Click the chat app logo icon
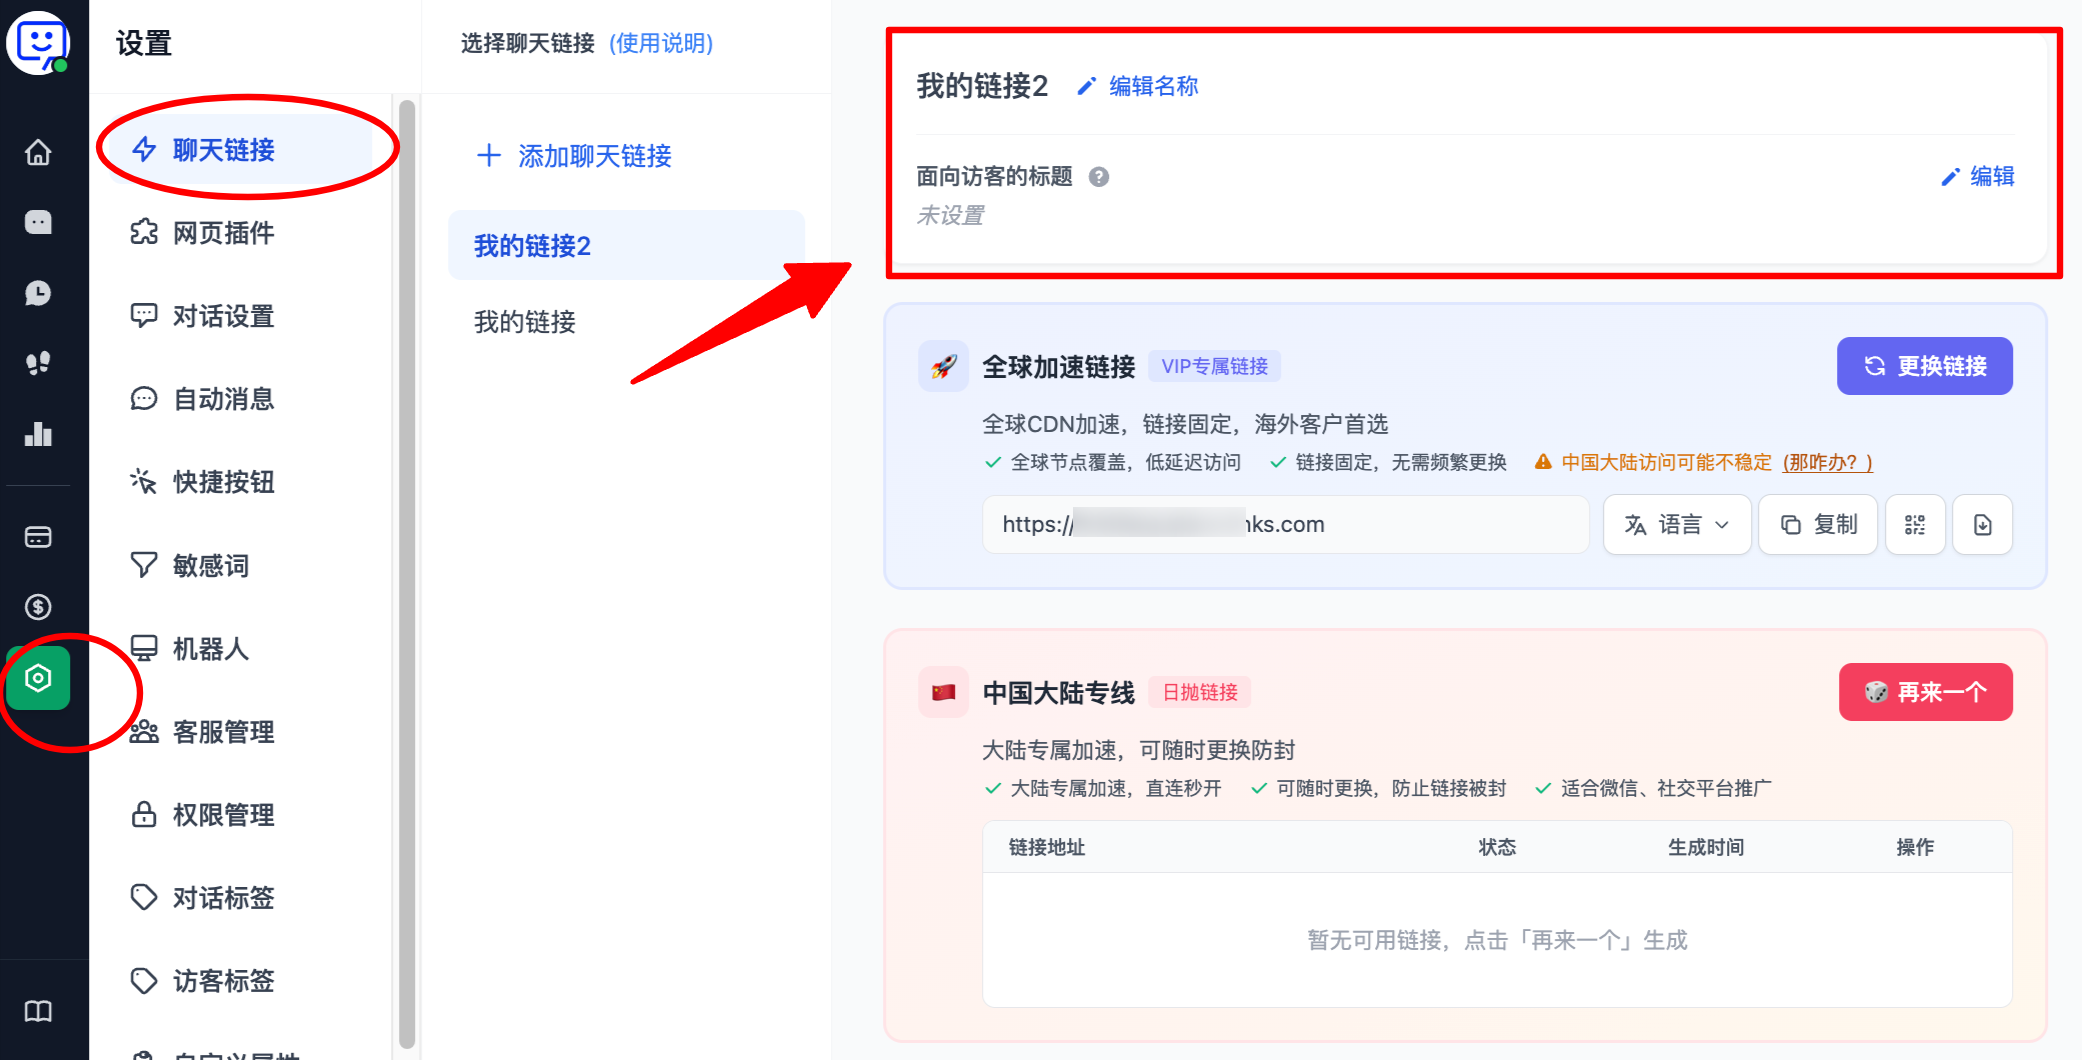 point(38,42)
